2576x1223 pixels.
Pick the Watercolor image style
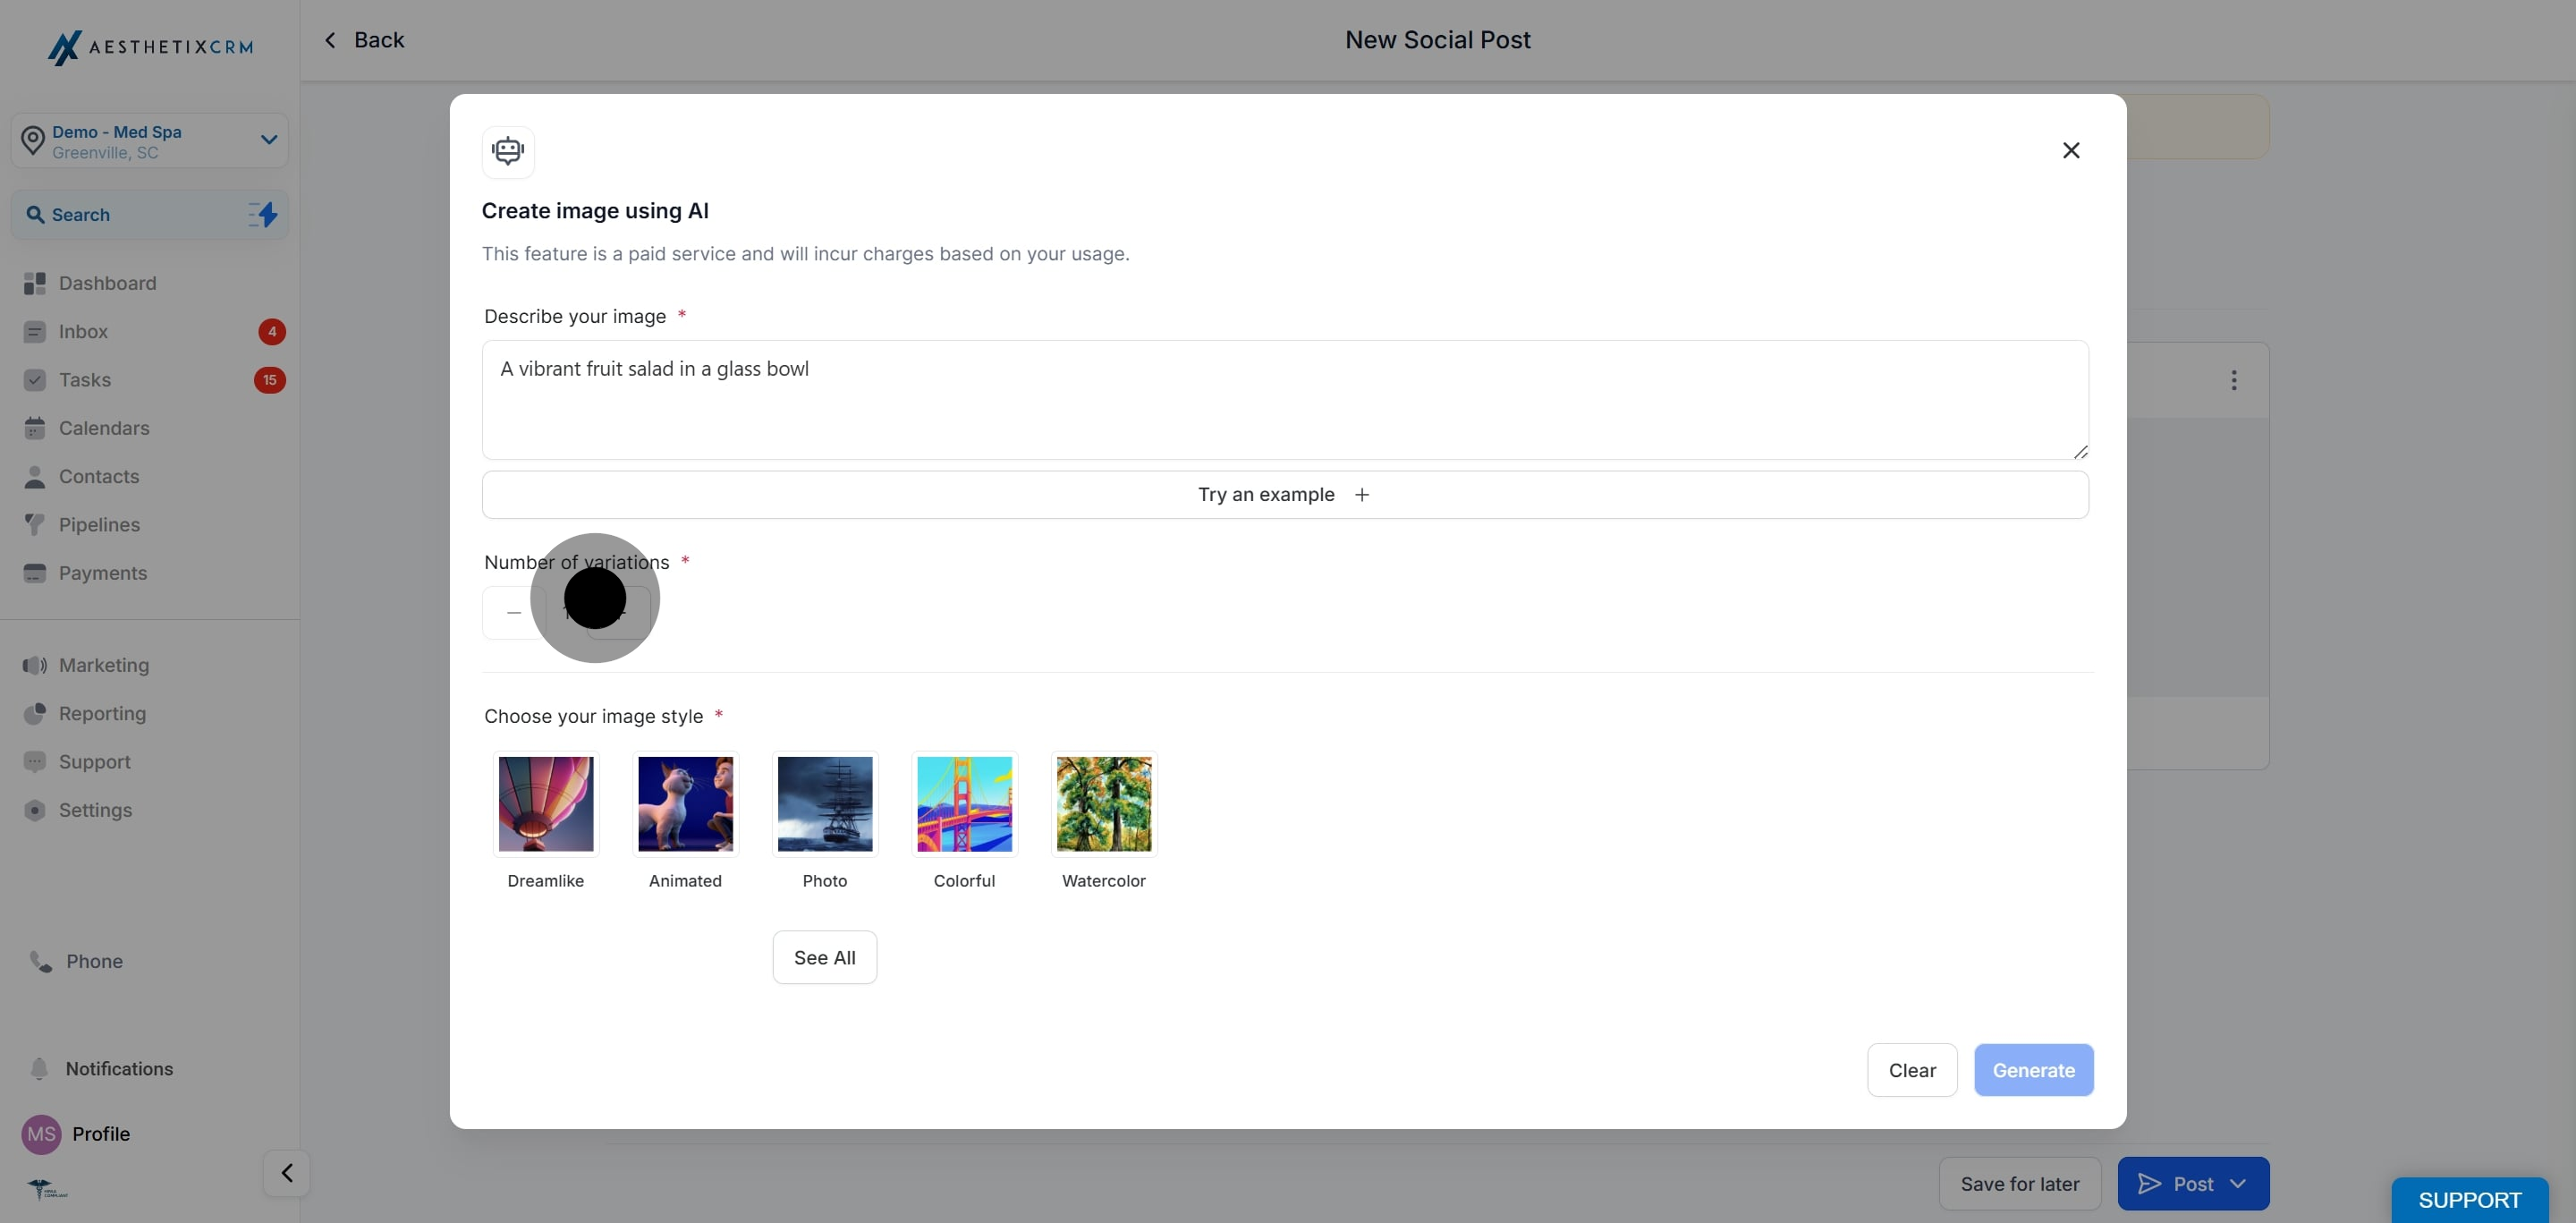(1103, 804)
